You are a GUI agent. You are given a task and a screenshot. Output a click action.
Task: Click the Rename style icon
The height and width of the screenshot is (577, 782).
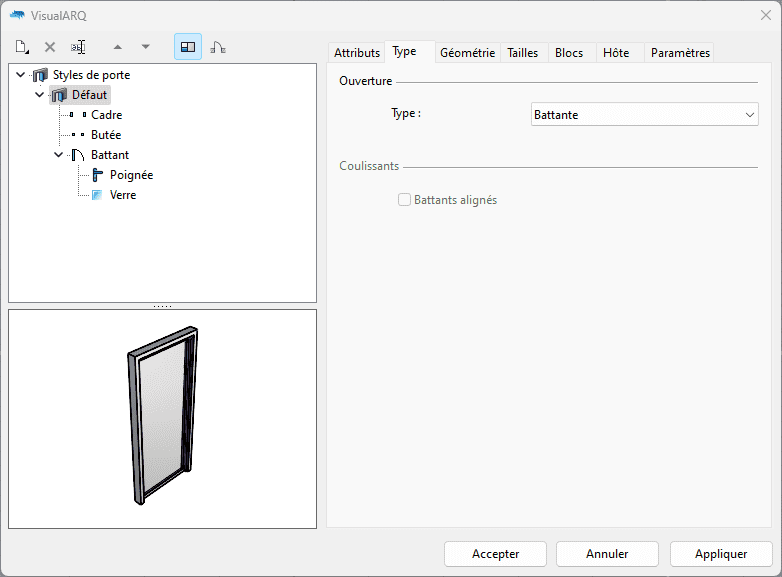(x=78, y=47)
